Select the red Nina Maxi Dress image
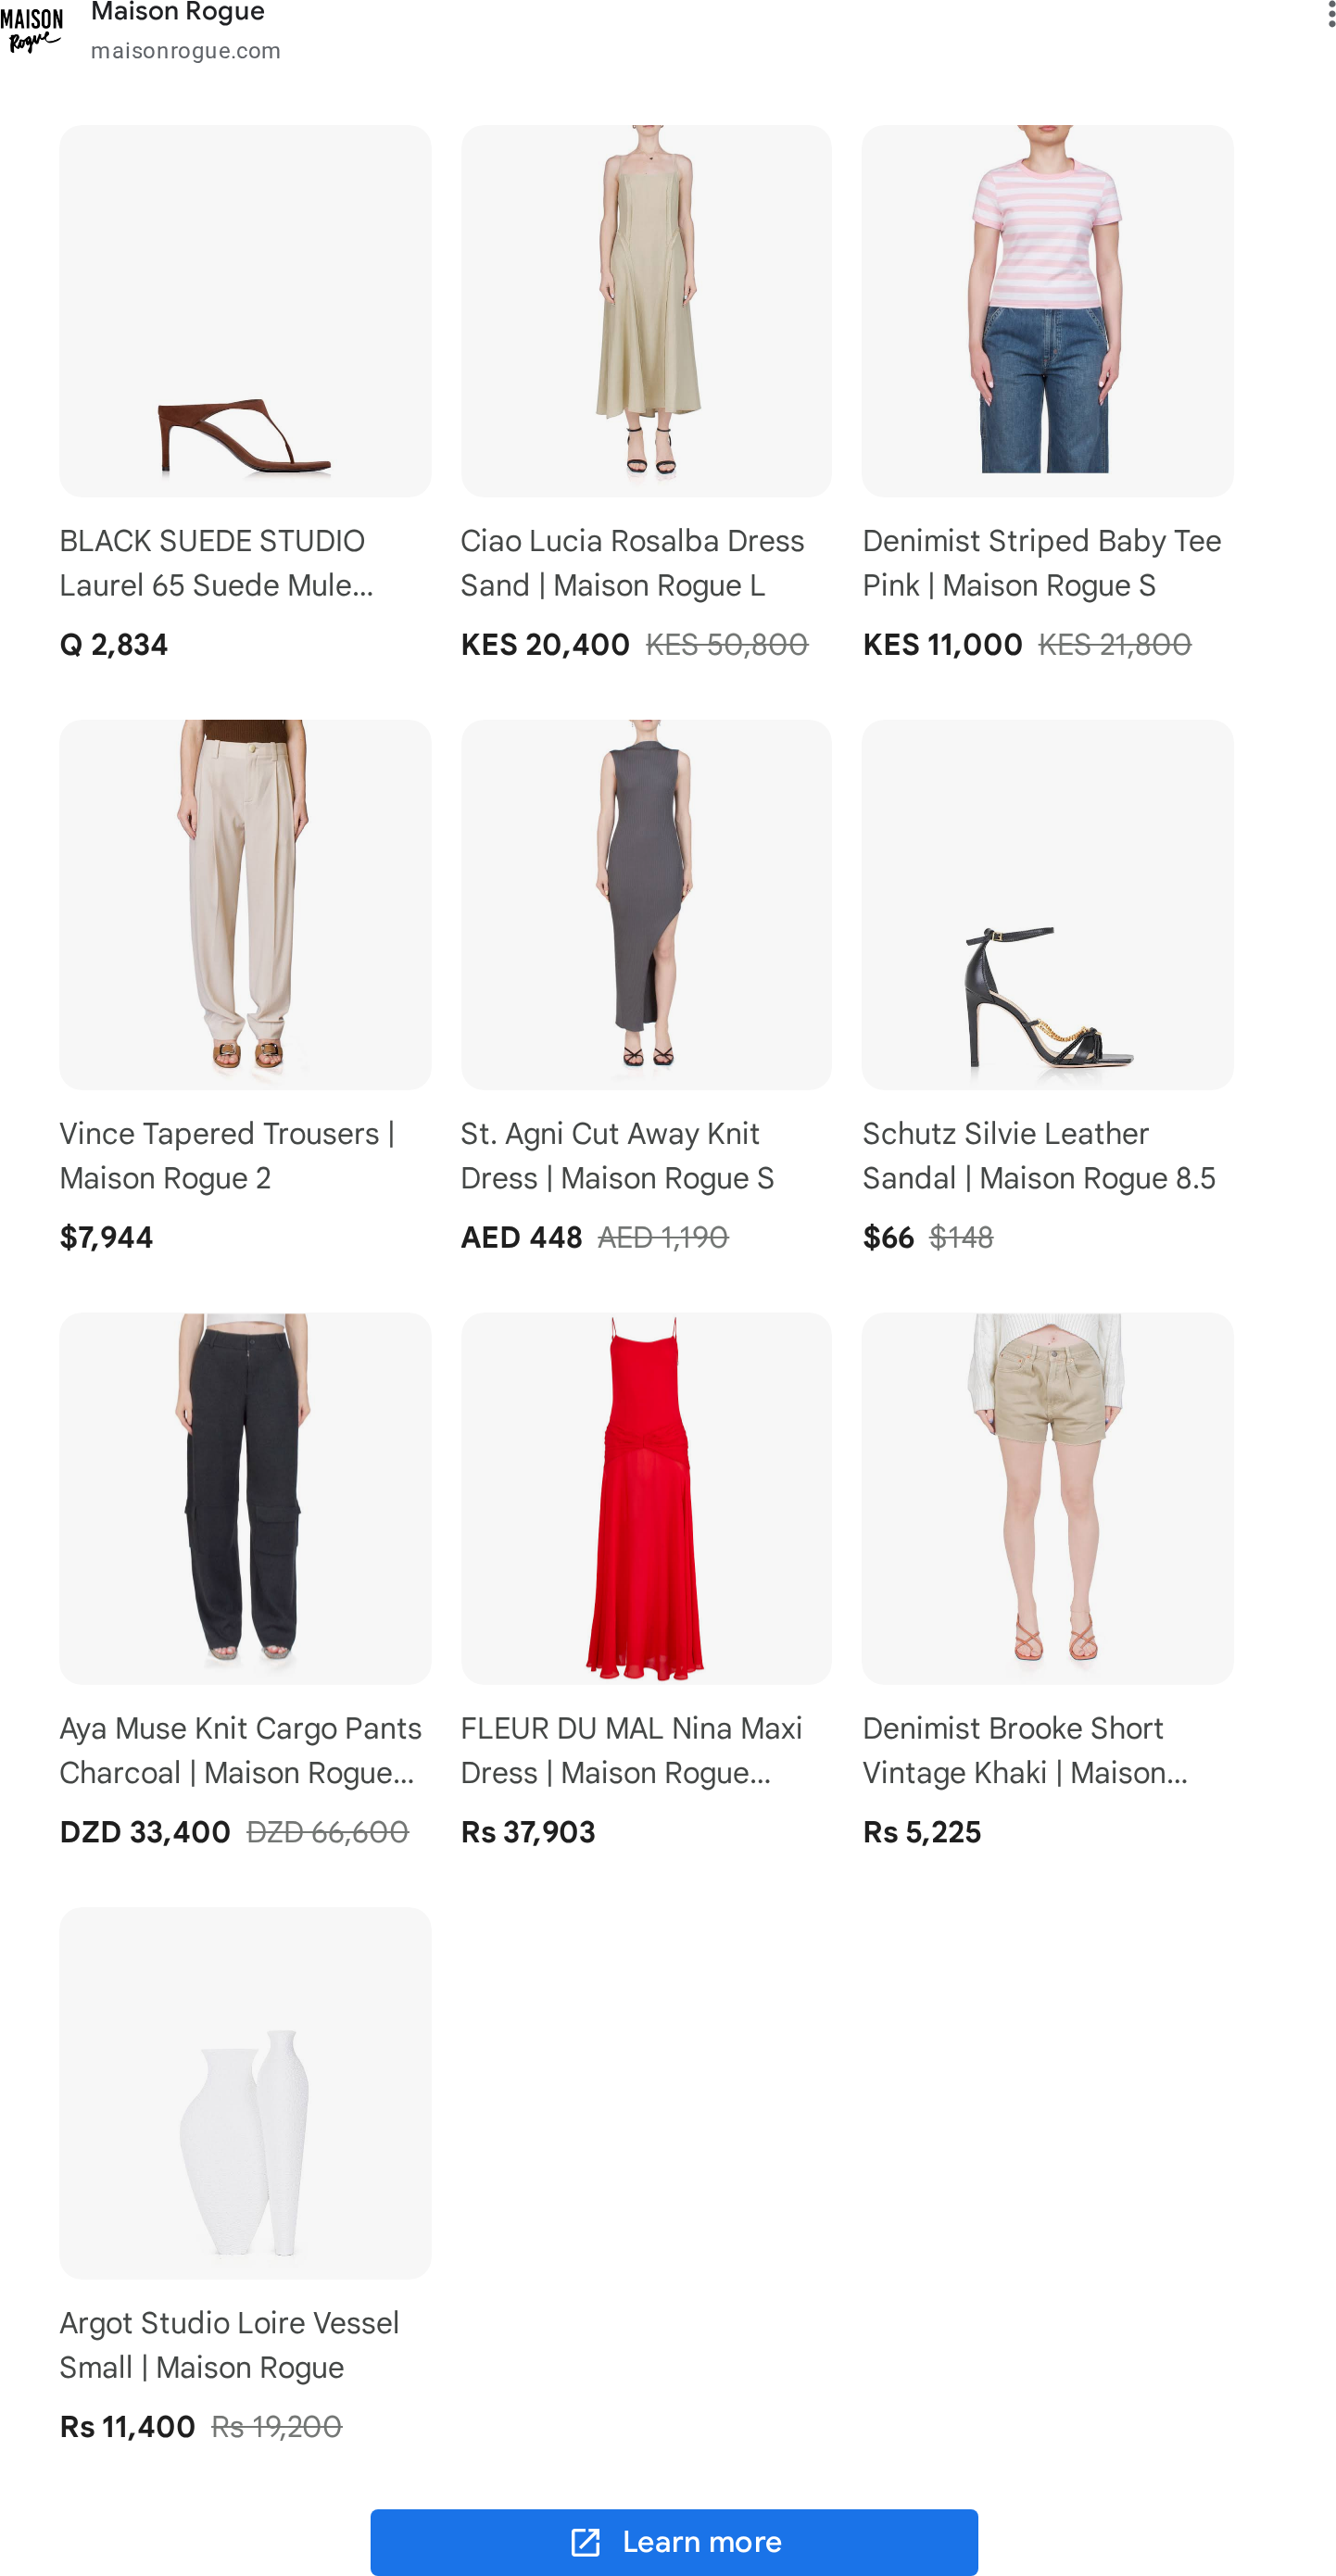Screen dimensions: 1336x2576 pyautogui.click(x=646, y=1498)
